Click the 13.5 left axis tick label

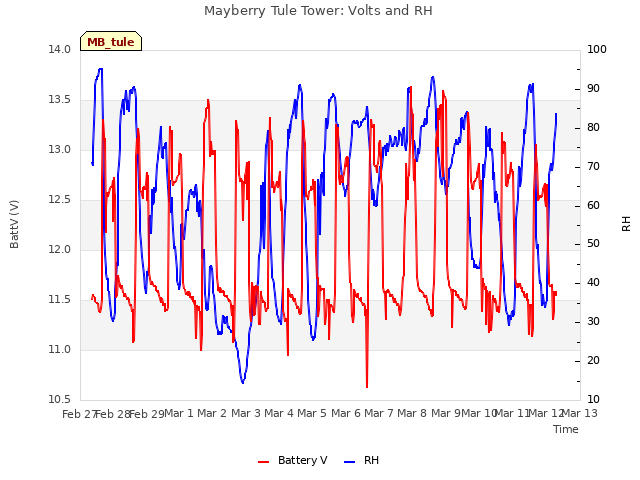60,100
